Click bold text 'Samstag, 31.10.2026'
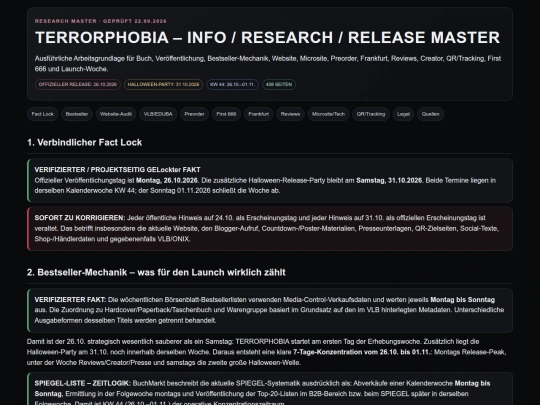This screenshot has width=540, height=405. tap(389, 180)
